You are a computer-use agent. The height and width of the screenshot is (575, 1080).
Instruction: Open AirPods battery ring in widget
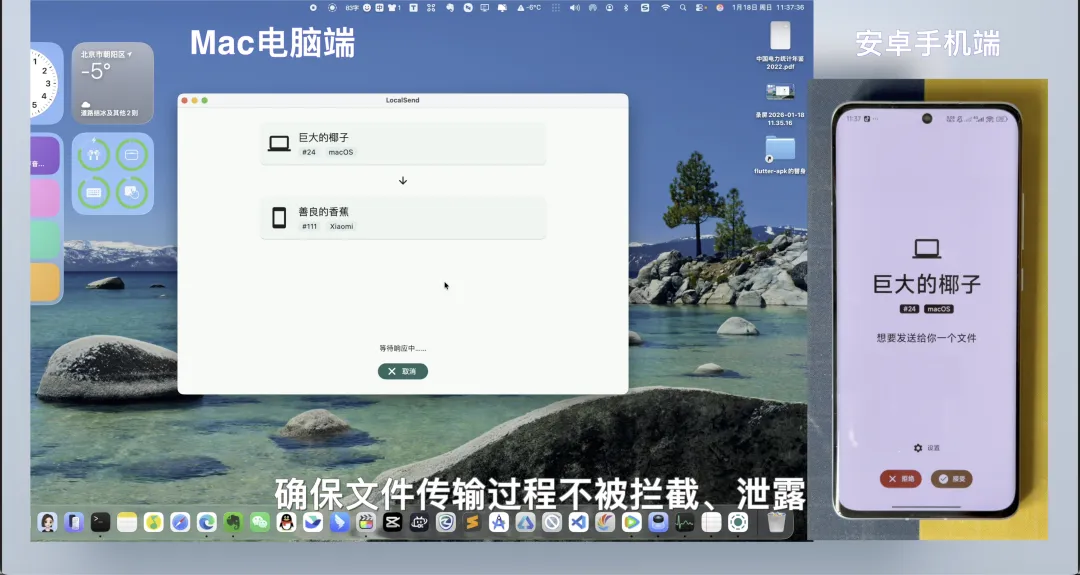(94, 154)
